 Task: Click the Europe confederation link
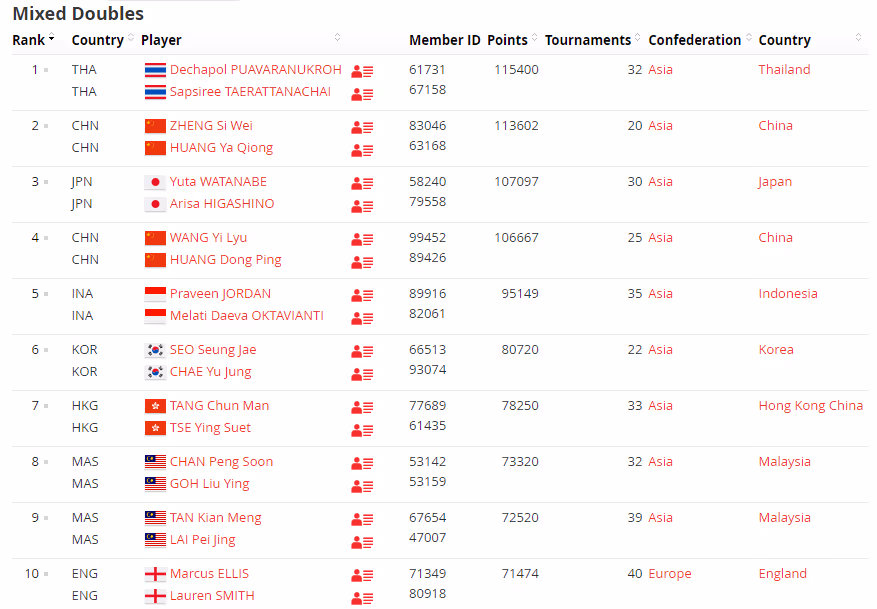[670, 574]
